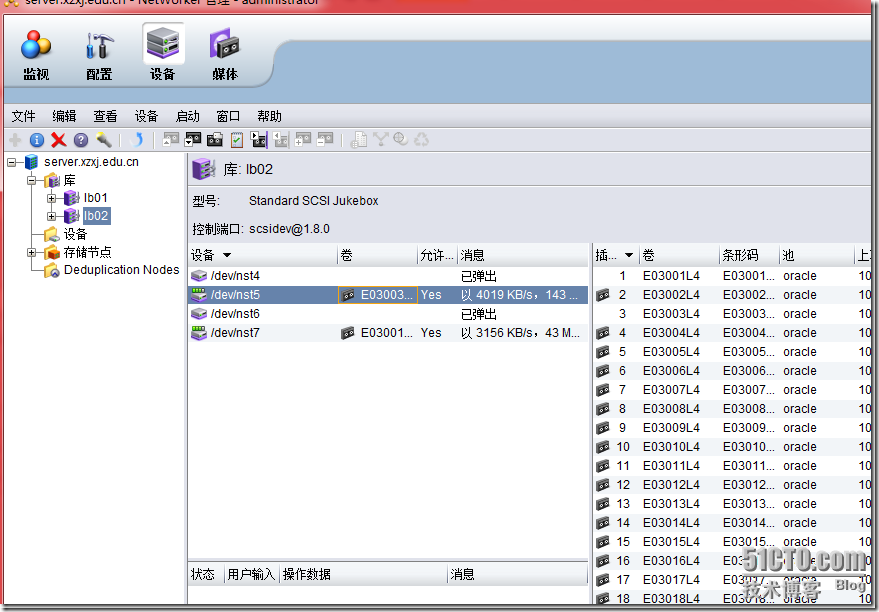Click the tape icon in slot 10 row

point(603,447)
